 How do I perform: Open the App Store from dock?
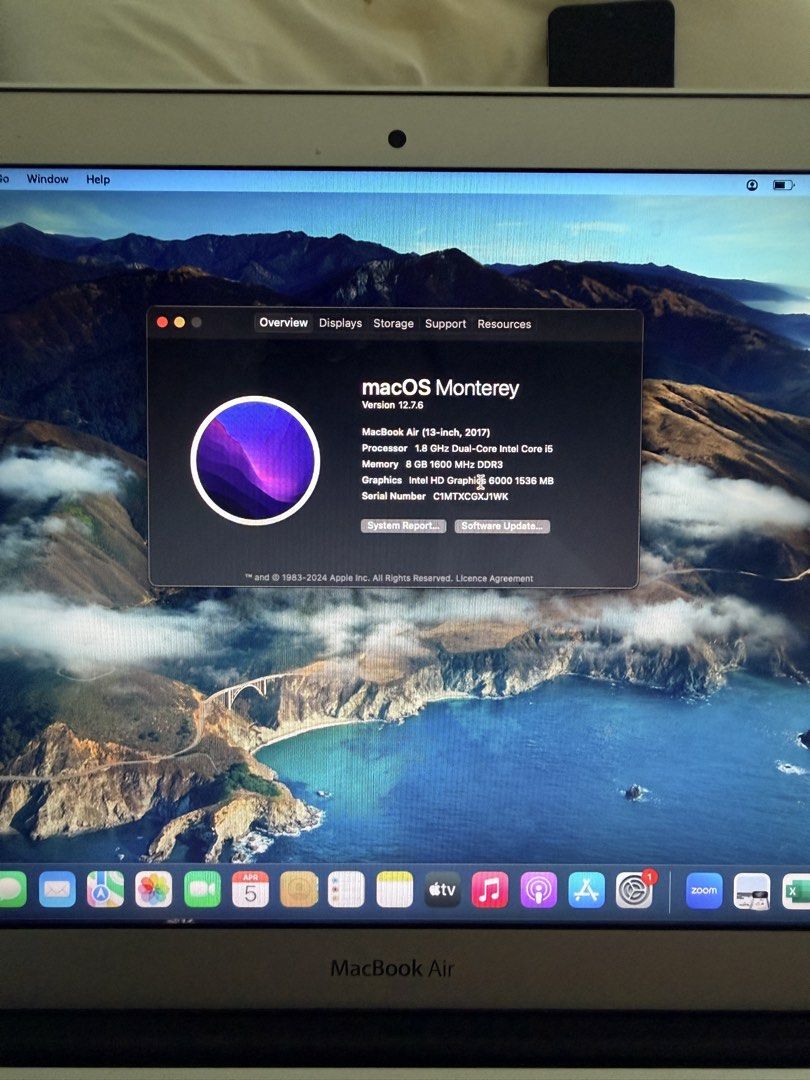point(586,890)
